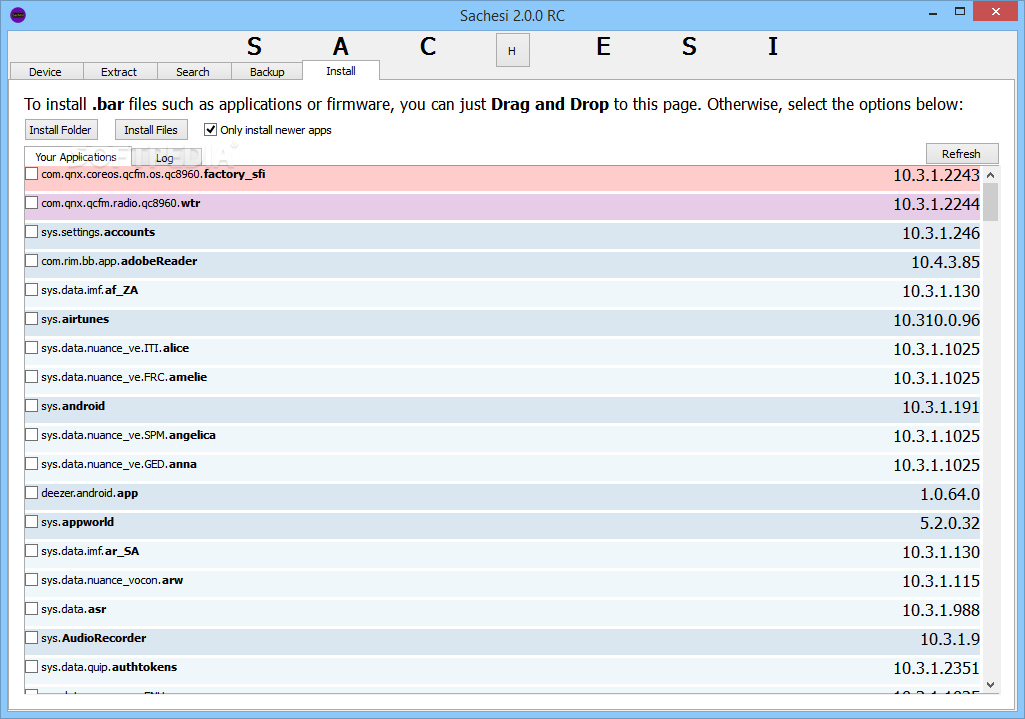Viewport: 1025px width, 719px height.
Task: Select the sys.android checkbox
Action: tap(31, 405)
